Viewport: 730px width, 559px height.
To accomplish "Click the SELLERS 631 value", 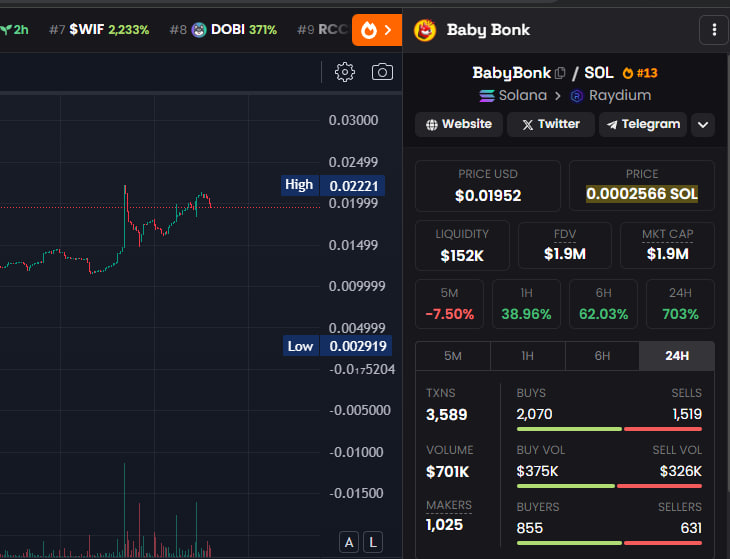I will (691, 528).
